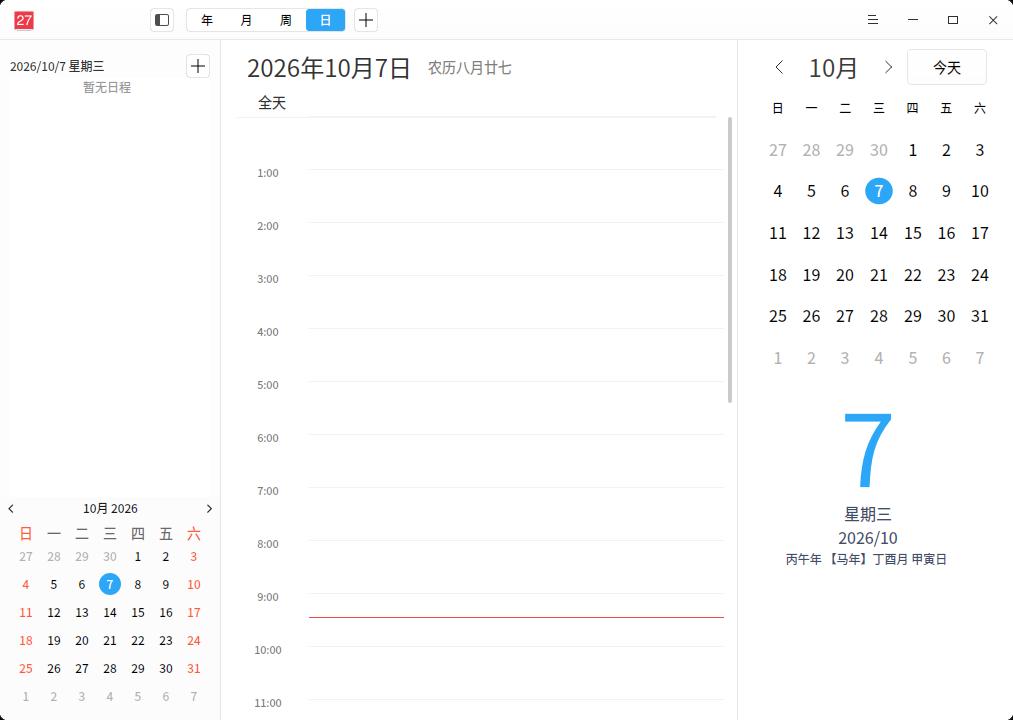Add schedule with sidebar plus button
Image resolution: width=1013 pixels, height=720 pixels.
coord(198,66)
